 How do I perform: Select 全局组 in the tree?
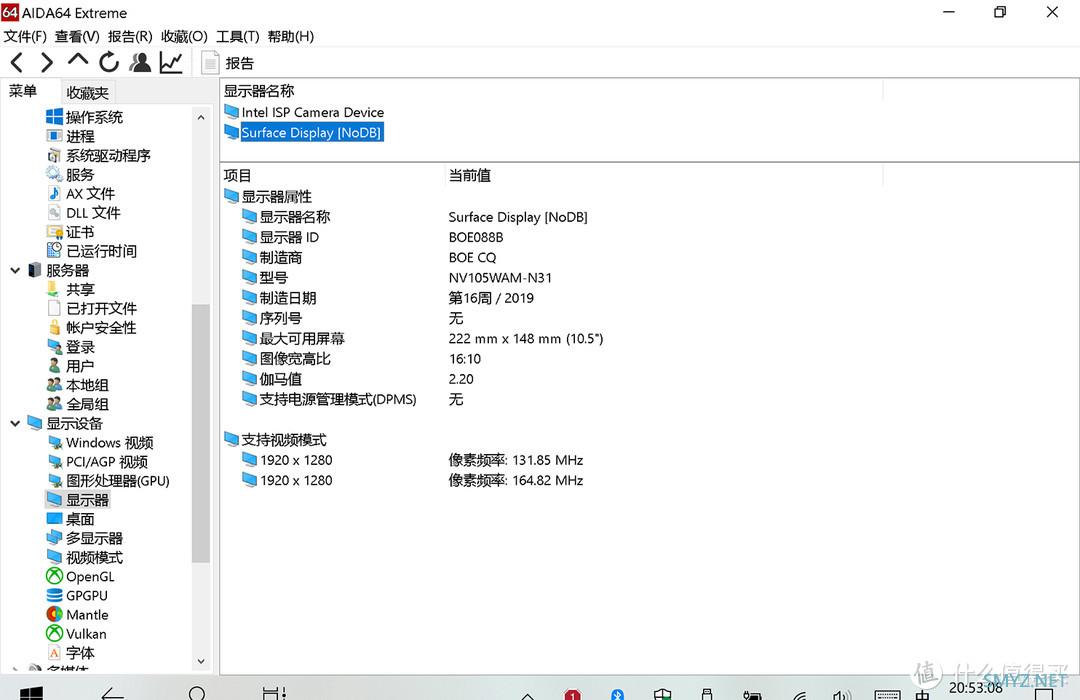click(78, 404)
